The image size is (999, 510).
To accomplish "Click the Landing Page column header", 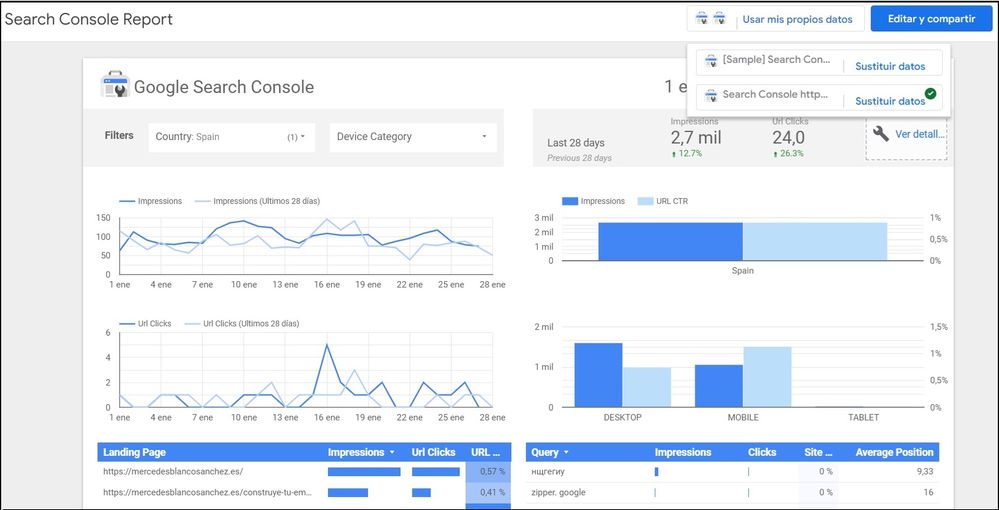I will [134, 452].
